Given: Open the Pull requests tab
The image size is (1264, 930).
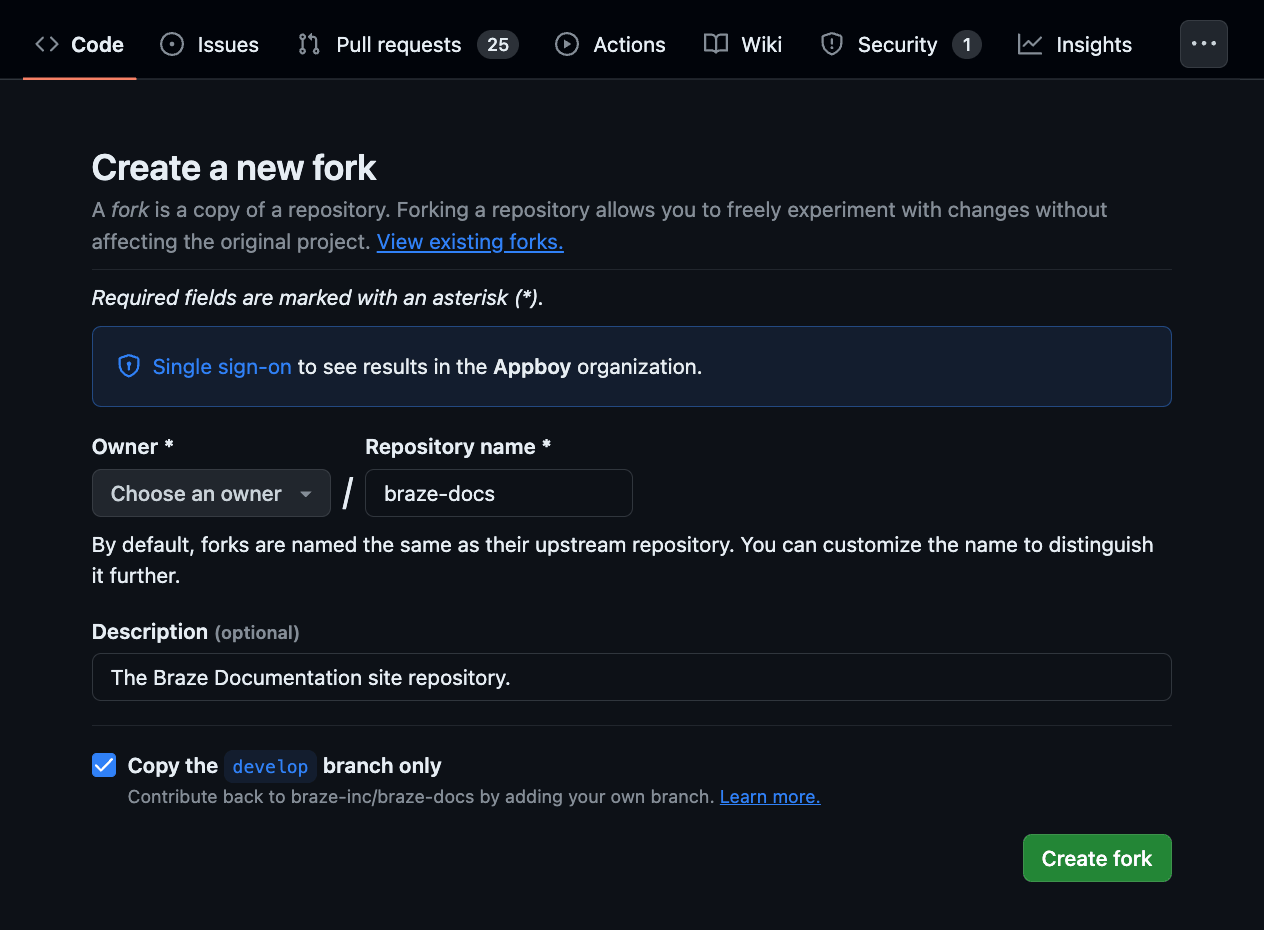Looking at the screenshot, I should tap(408, 44).
